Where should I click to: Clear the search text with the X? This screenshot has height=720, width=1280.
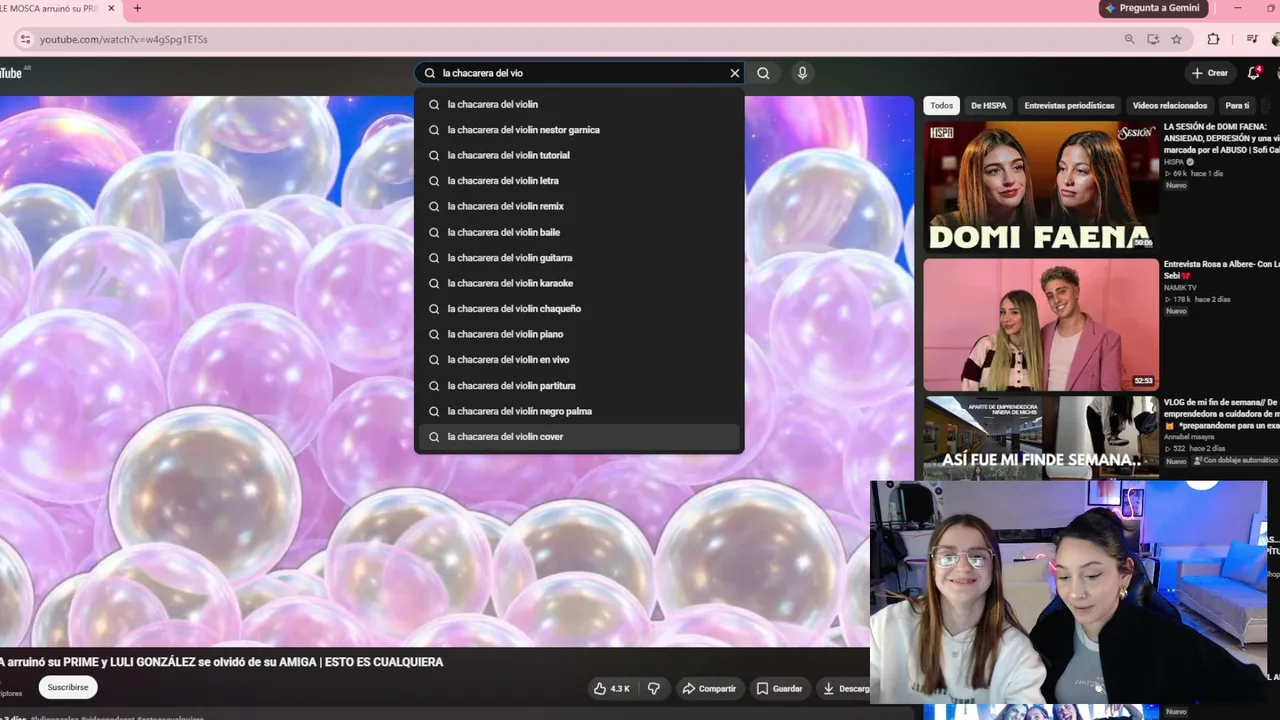coord(735,73)
